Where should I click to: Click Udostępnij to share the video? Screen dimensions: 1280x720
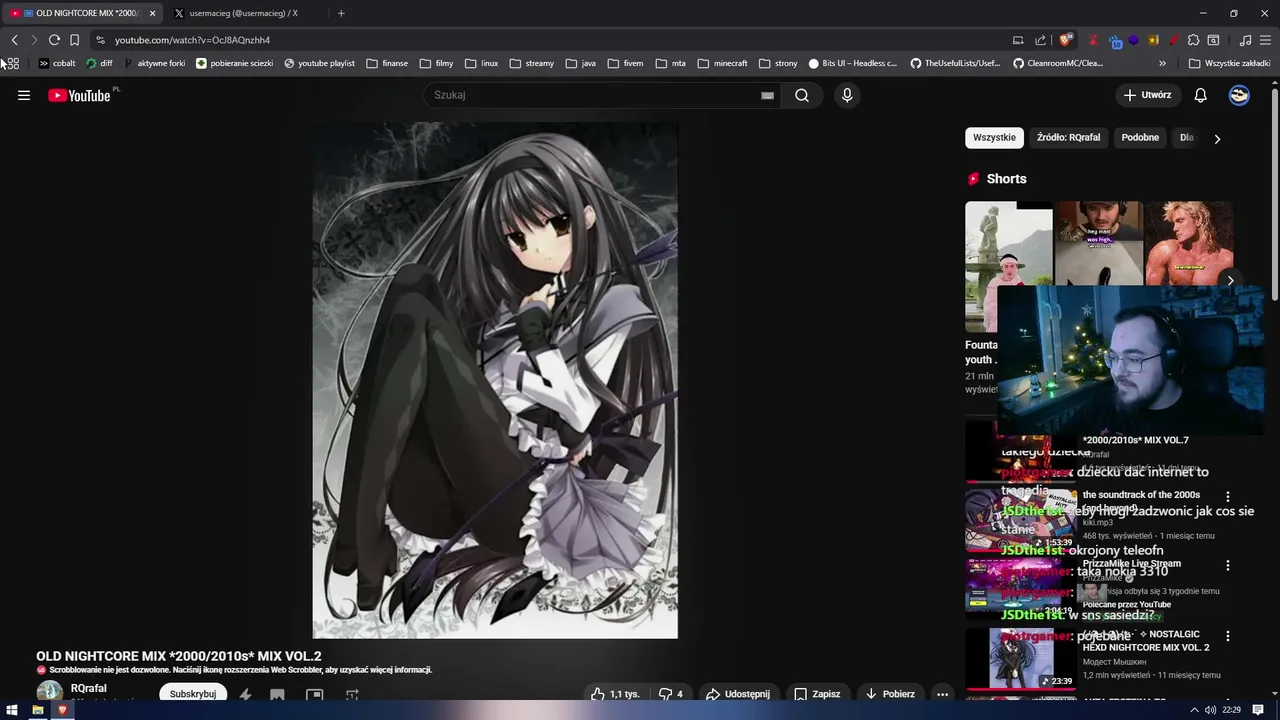click(x=738, y=694)
